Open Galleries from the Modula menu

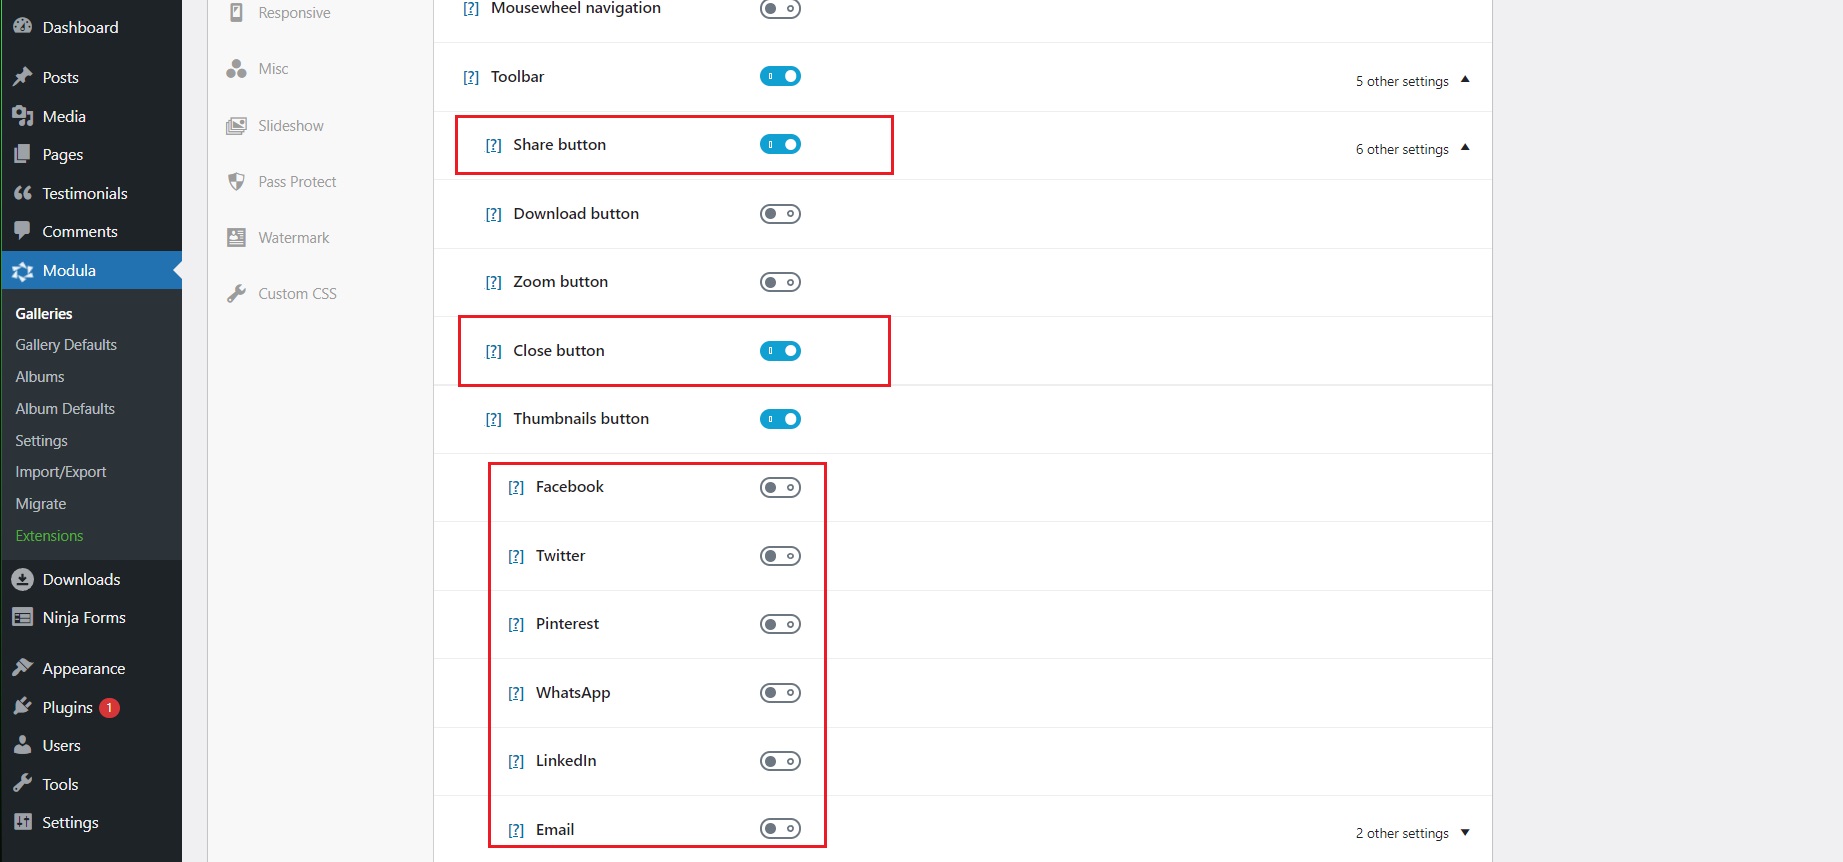43,313
